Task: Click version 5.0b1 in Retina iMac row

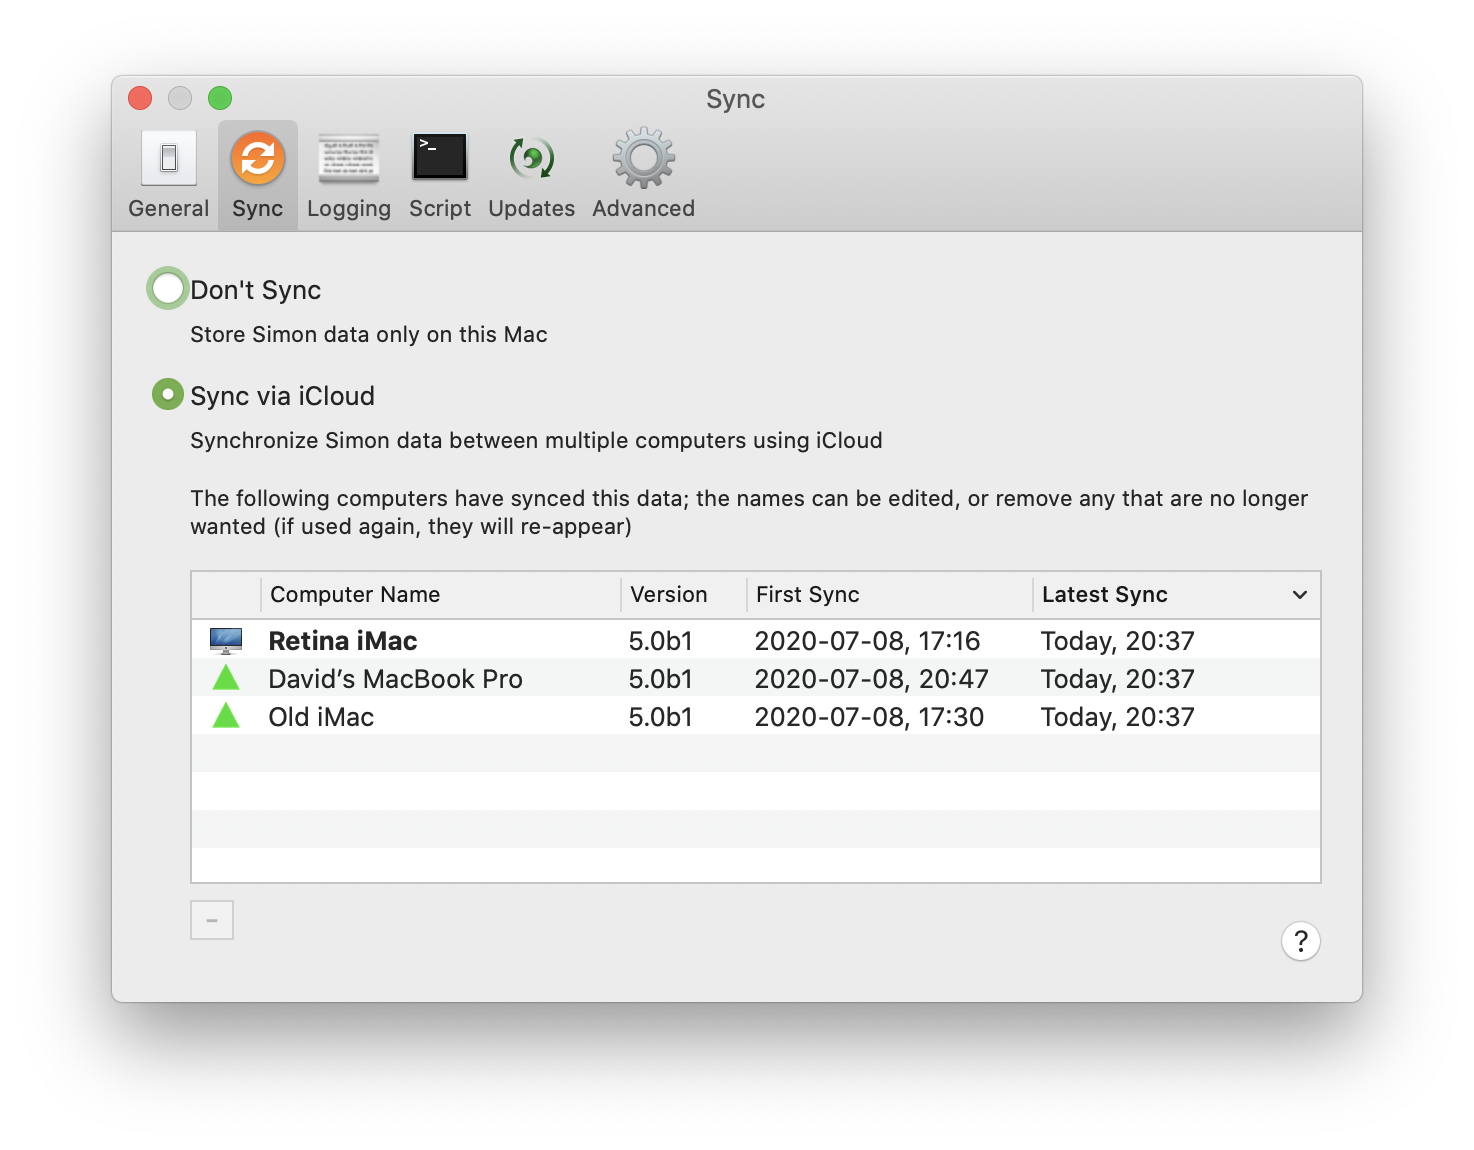Action: coord(661,641)
